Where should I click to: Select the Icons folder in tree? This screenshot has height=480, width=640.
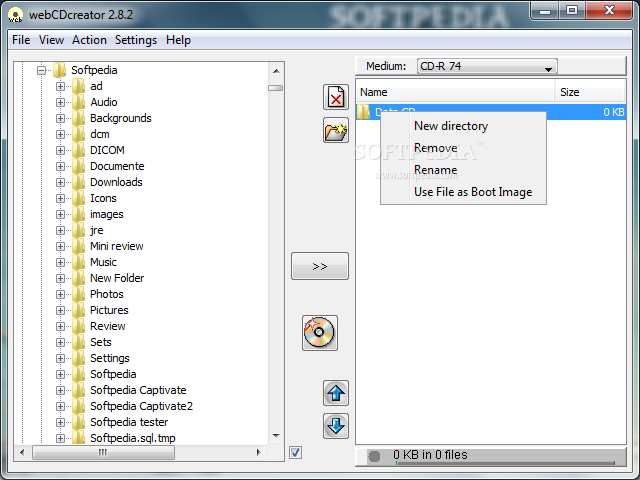pyautogui.click(x=103, y=198)
